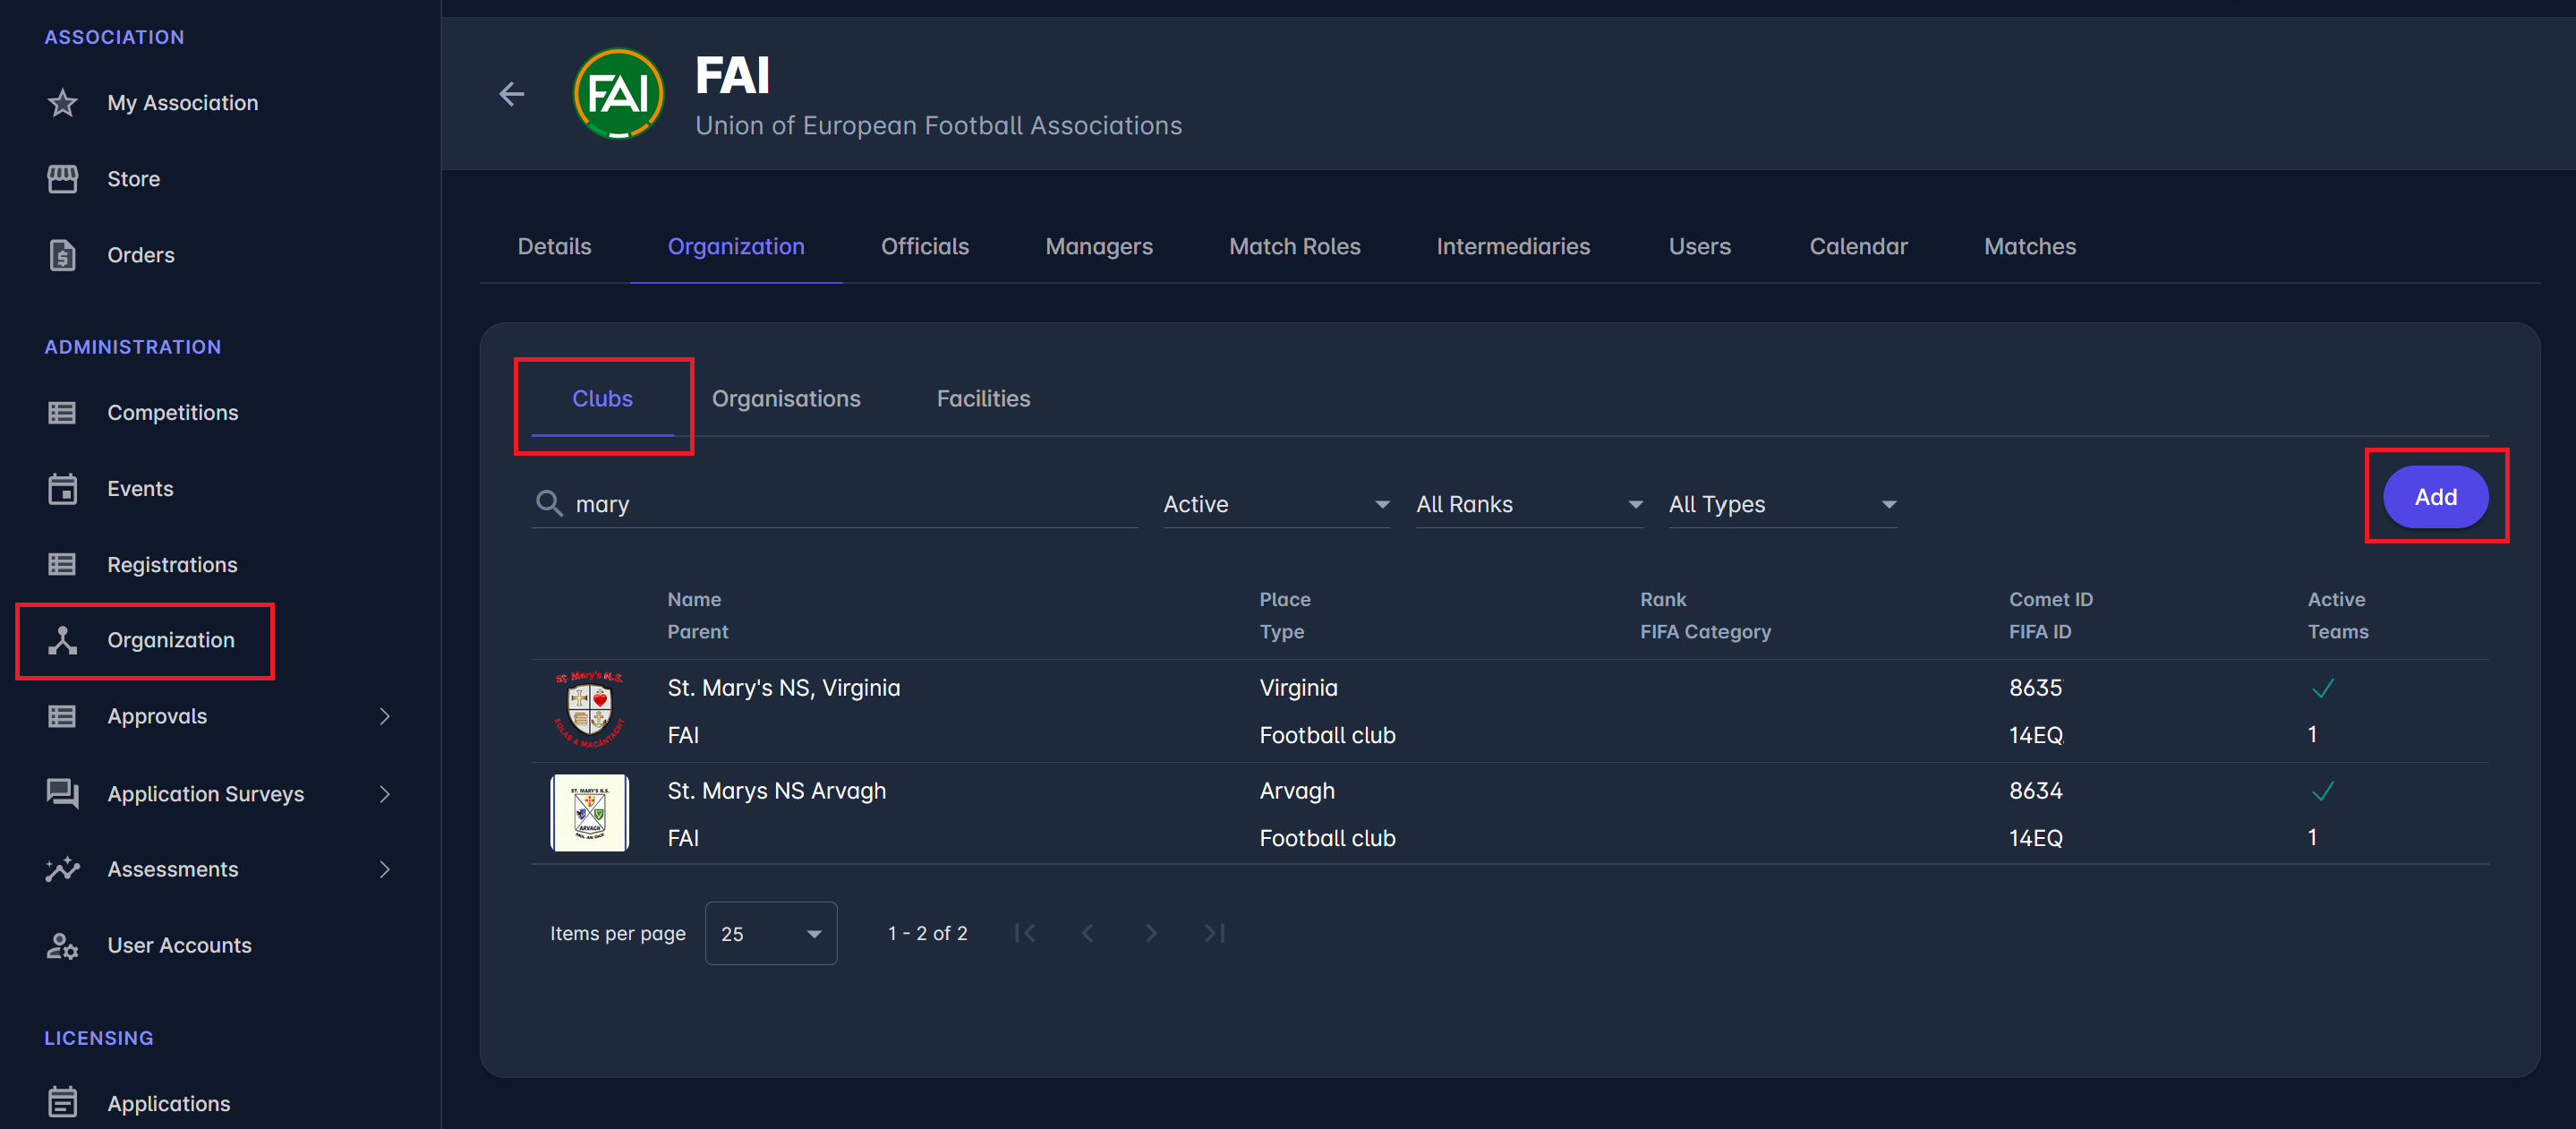Expand the Approvals submenu chevron
The image size is (2576, 1129).
coord(385,716)
